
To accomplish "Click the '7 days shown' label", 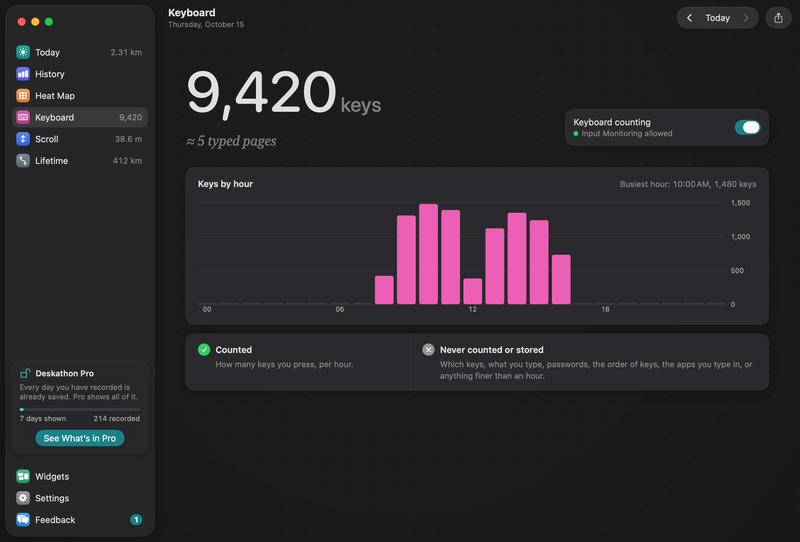I will (43, 418).
